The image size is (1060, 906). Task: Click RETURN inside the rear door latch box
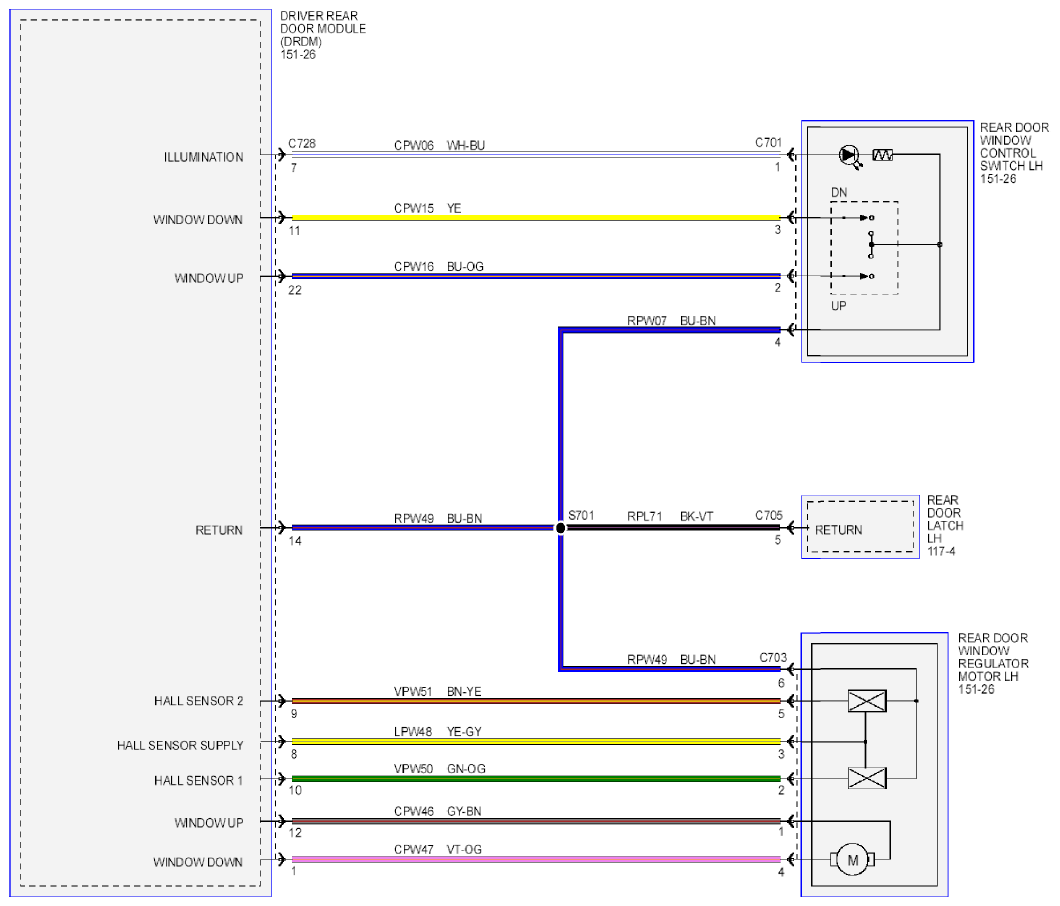(x=838, y=530)
